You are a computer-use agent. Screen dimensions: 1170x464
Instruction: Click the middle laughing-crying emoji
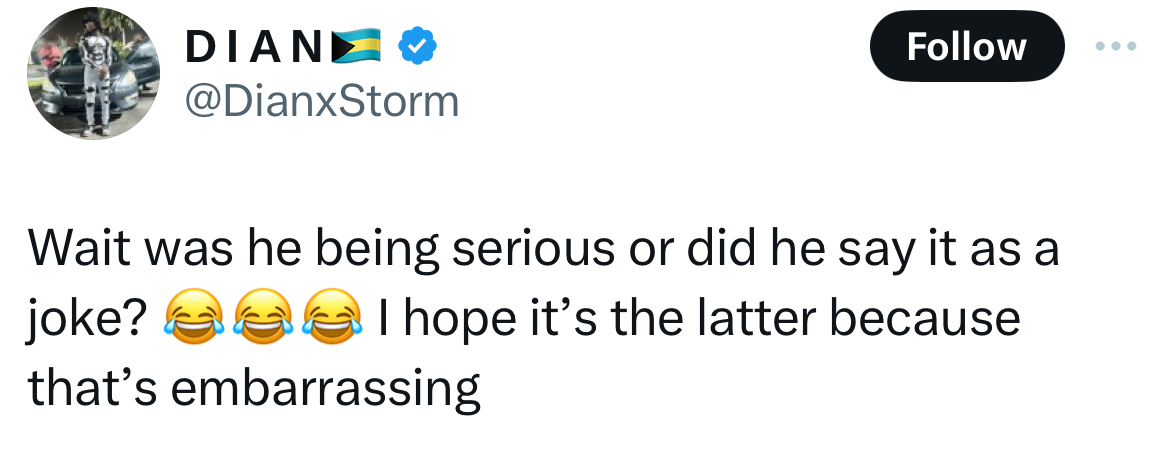point(257,319)
